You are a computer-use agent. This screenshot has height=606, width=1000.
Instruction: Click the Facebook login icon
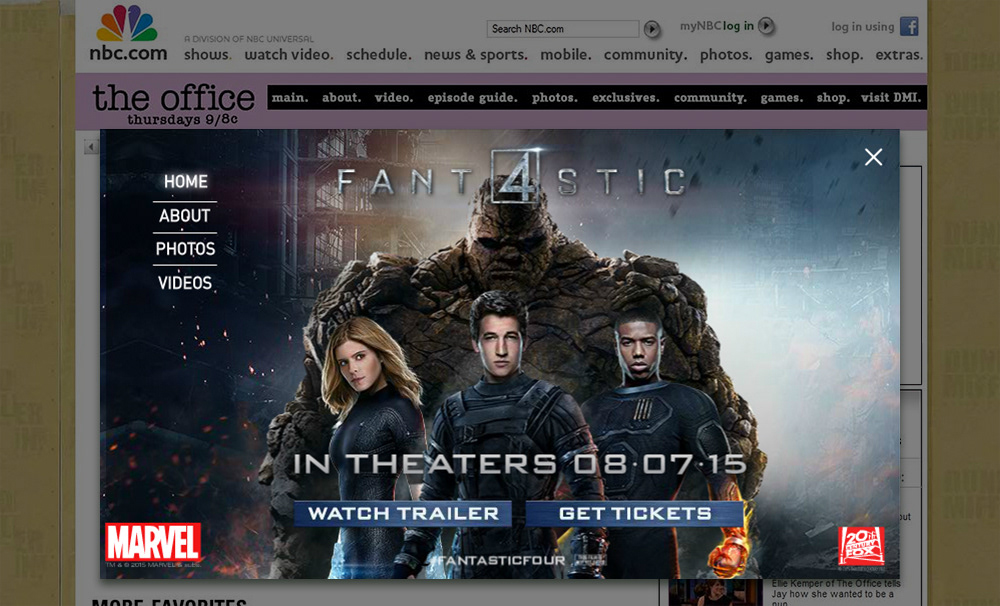(x=909, y=26)
